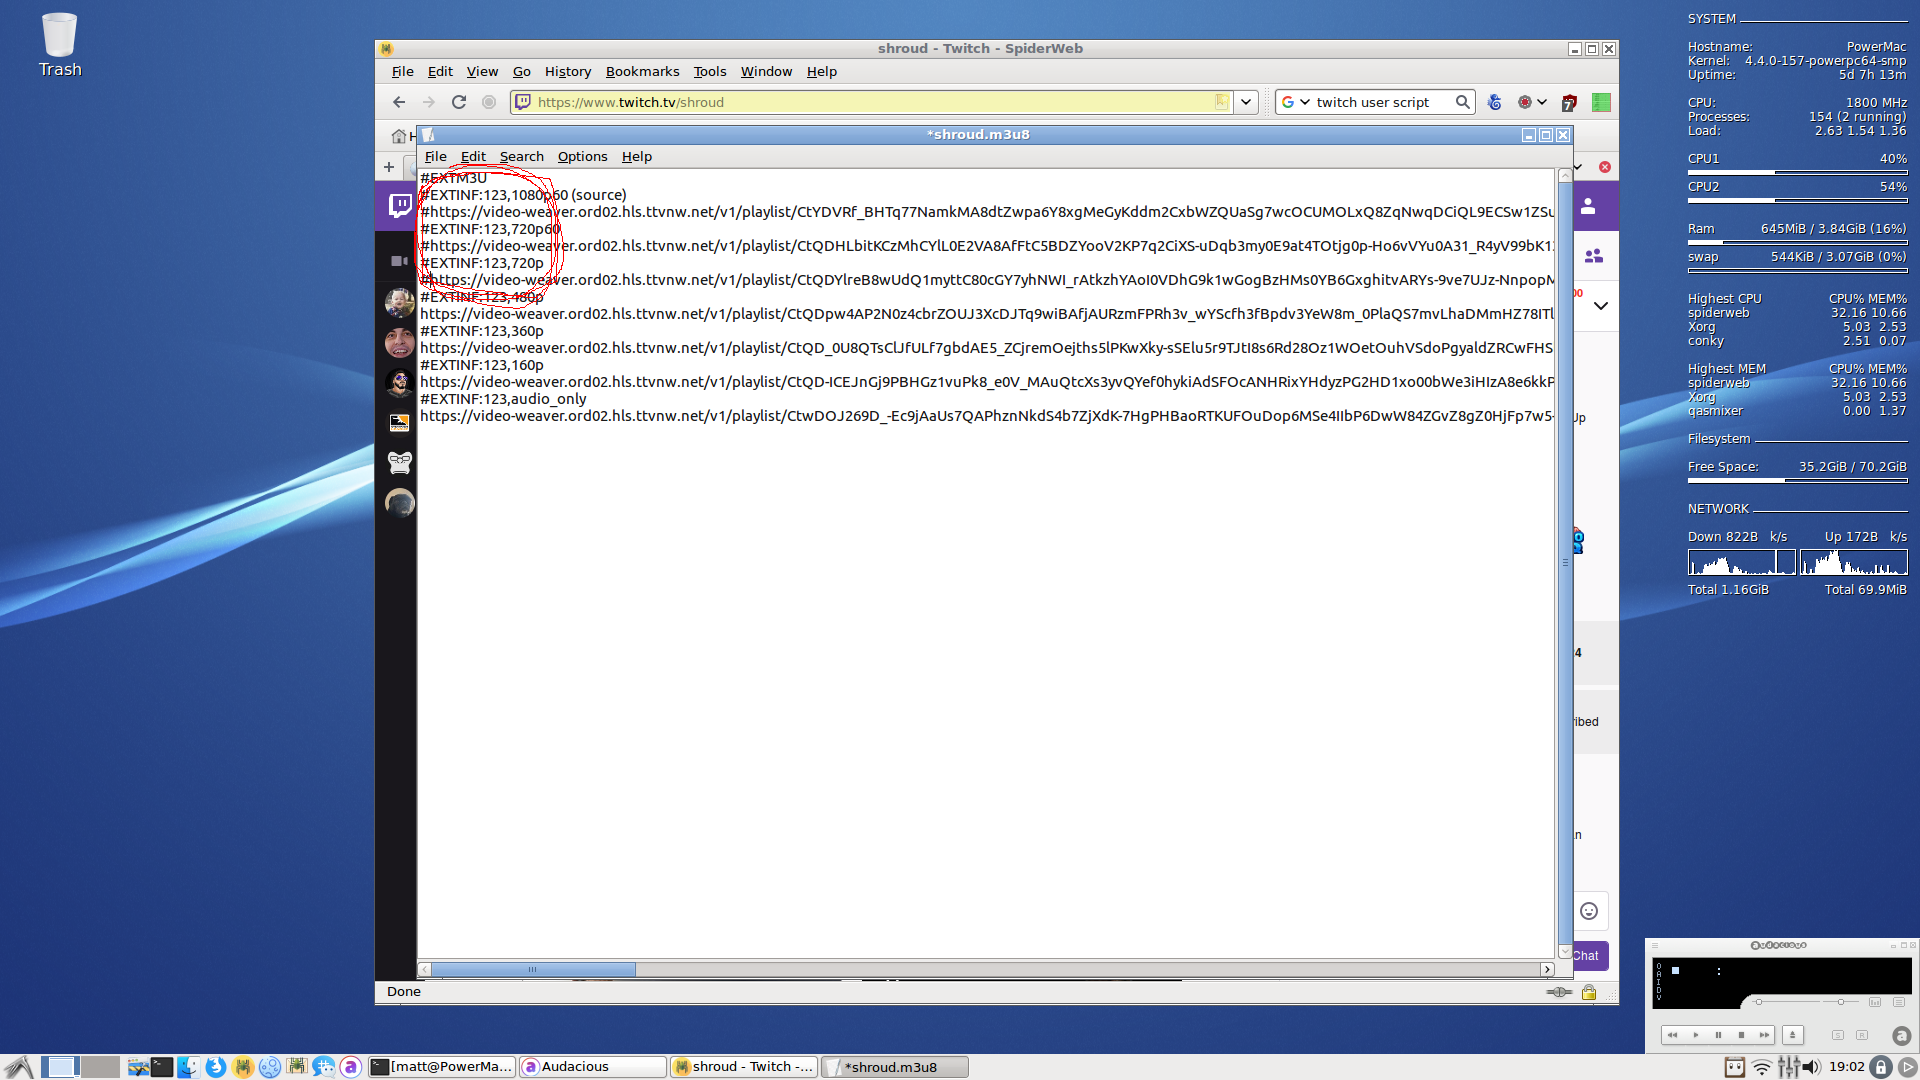Image resolution: width=1920 pixels, height=1080 pixels.
Task: Expand the chevron below friends icon
Action: click(x=1601, y=306)
